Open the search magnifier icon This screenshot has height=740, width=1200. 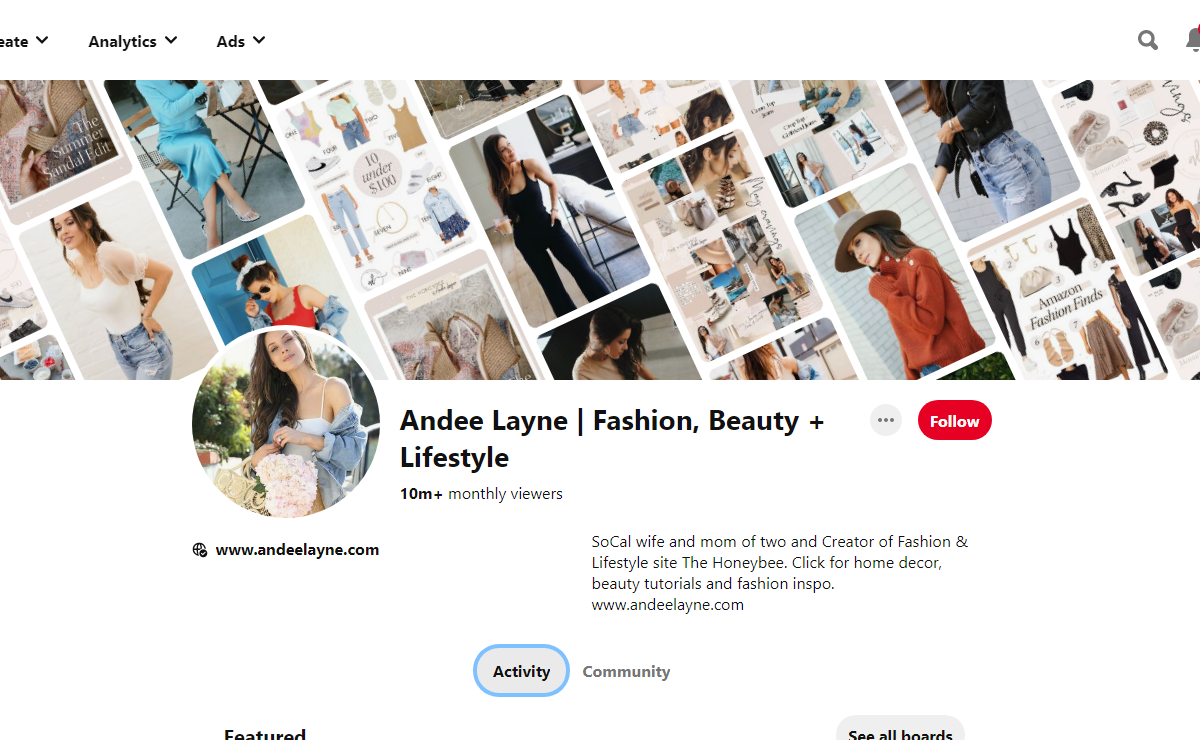pos(1148,40)
